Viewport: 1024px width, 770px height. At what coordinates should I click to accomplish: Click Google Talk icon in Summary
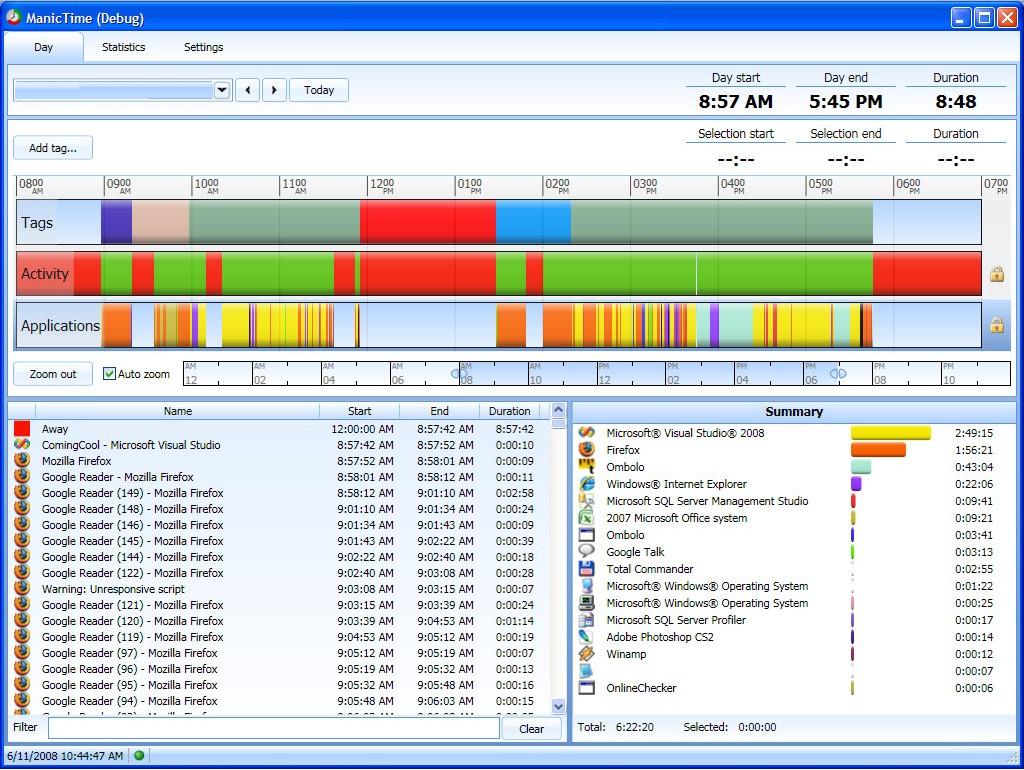[x=587, y=552]
